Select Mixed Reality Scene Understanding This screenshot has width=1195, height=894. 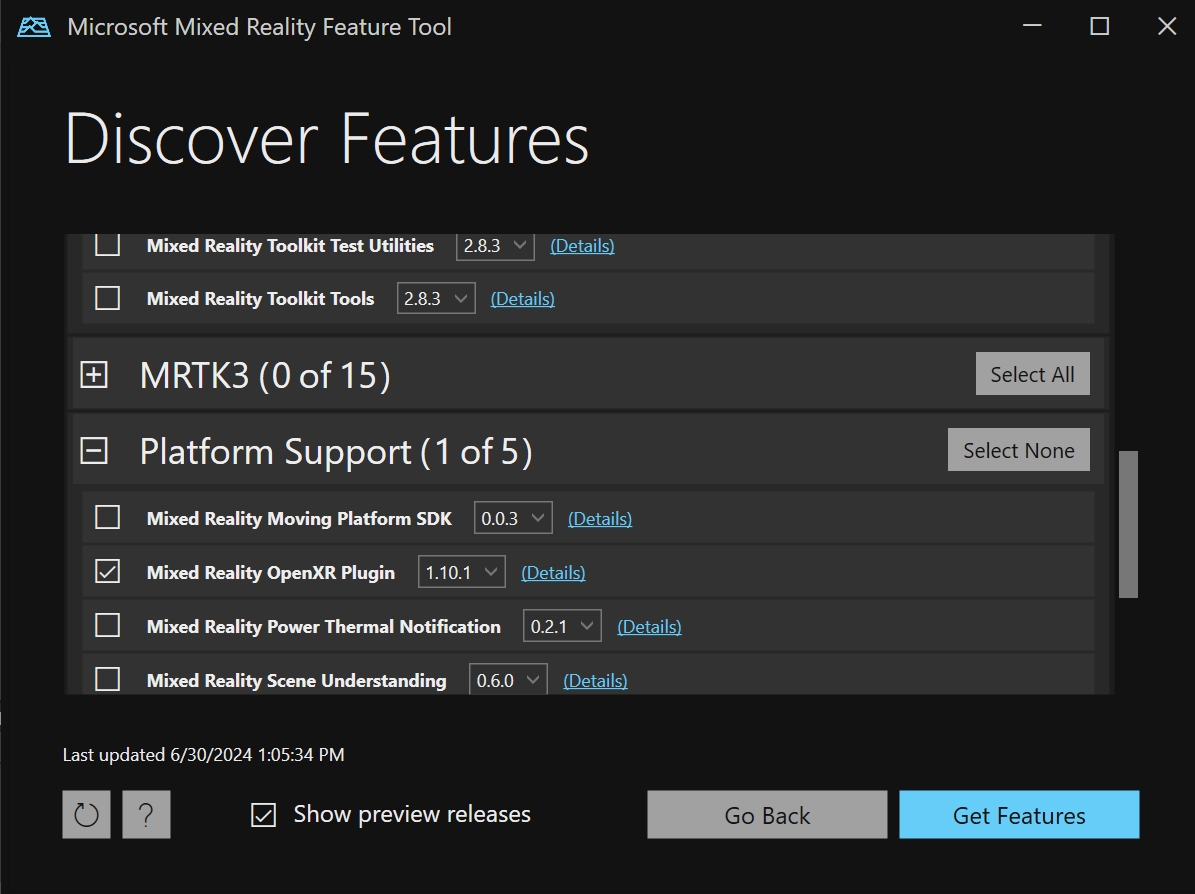[107, 678]
